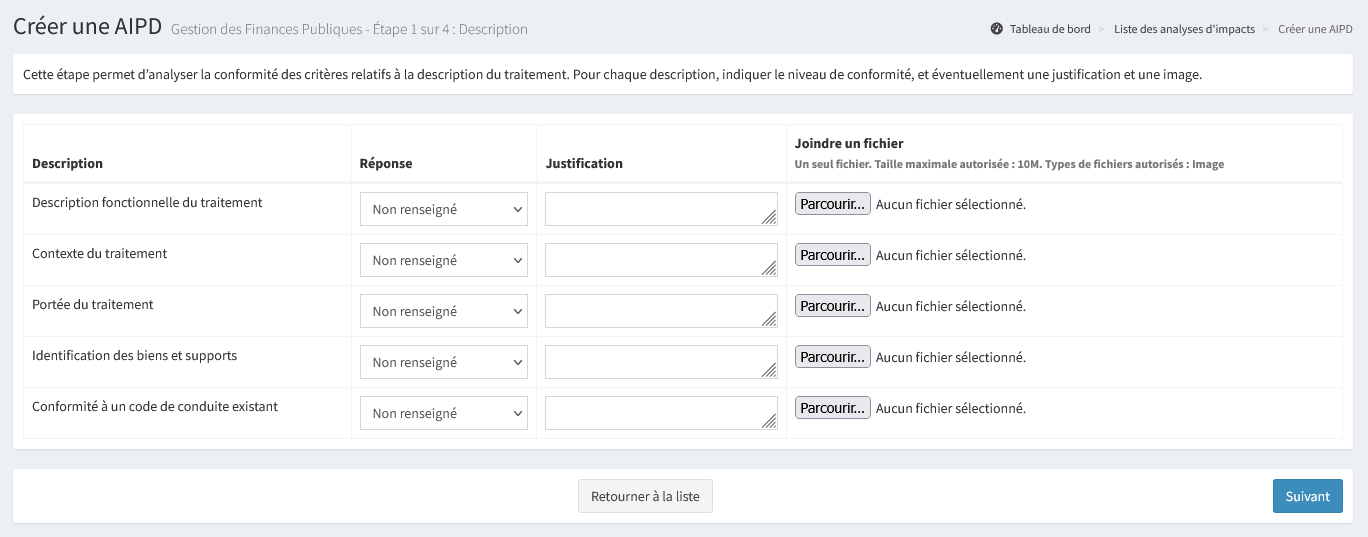Open Réponse dropdown for Description fonctionnelle du traitement
This screenshot has height=537, width=1368.
444,209
